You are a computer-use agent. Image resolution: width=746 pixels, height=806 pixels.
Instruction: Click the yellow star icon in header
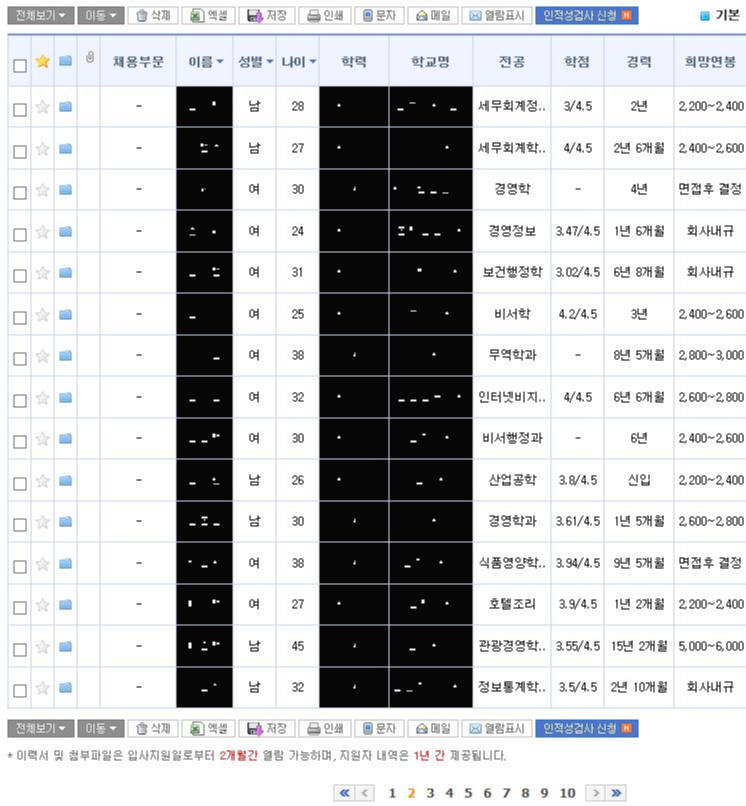[43, 61]
